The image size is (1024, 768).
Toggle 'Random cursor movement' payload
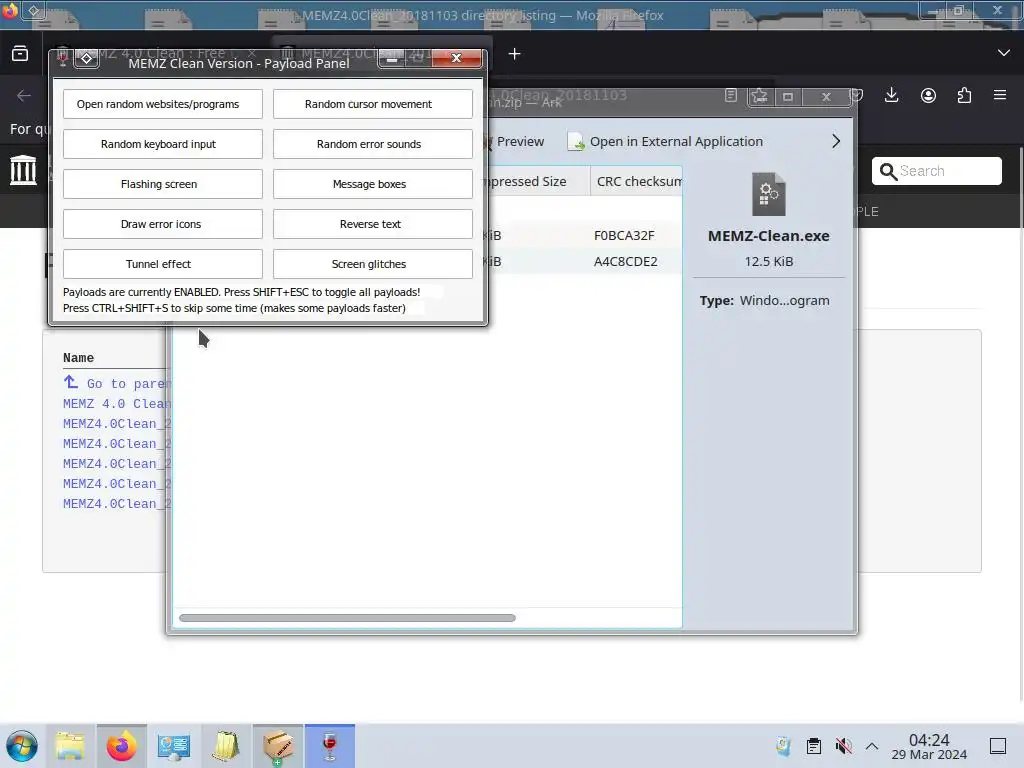(372, 104)
